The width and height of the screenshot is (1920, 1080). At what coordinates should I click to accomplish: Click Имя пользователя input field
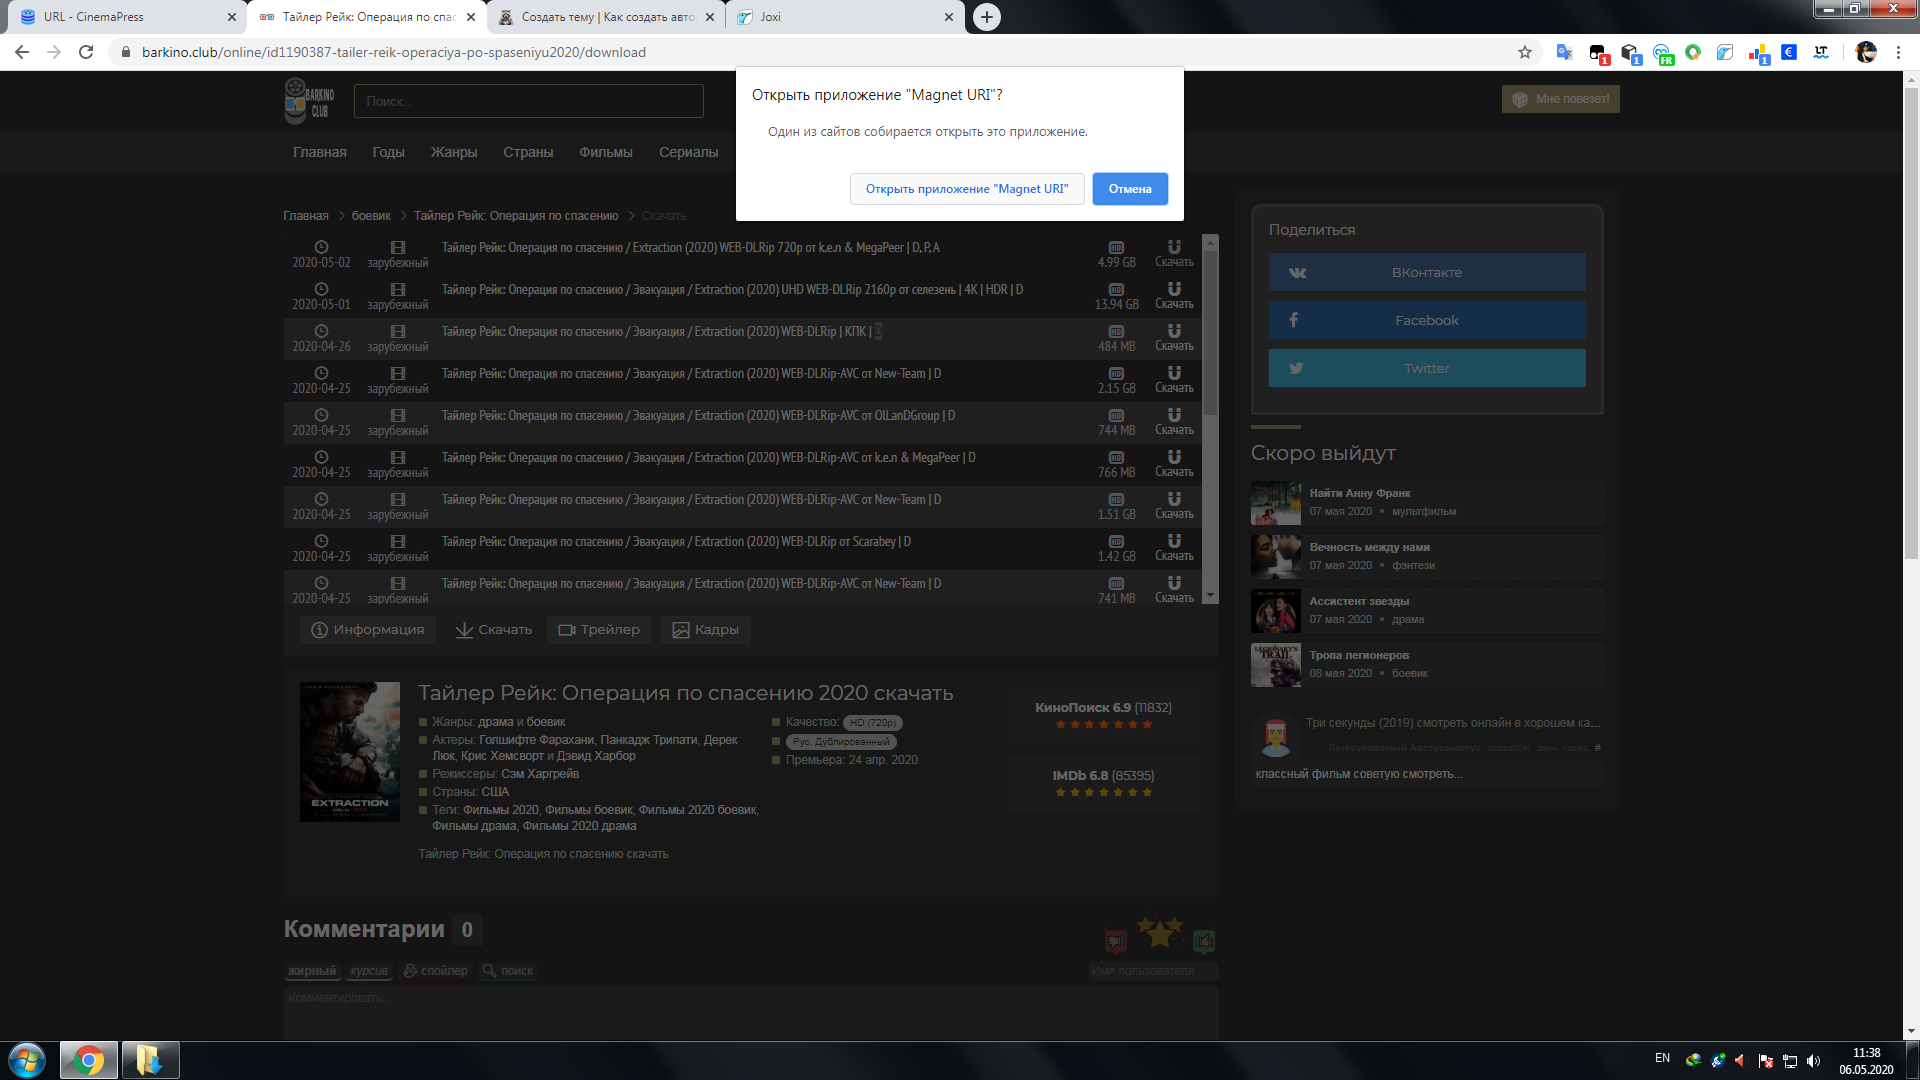coord(1153,971)
